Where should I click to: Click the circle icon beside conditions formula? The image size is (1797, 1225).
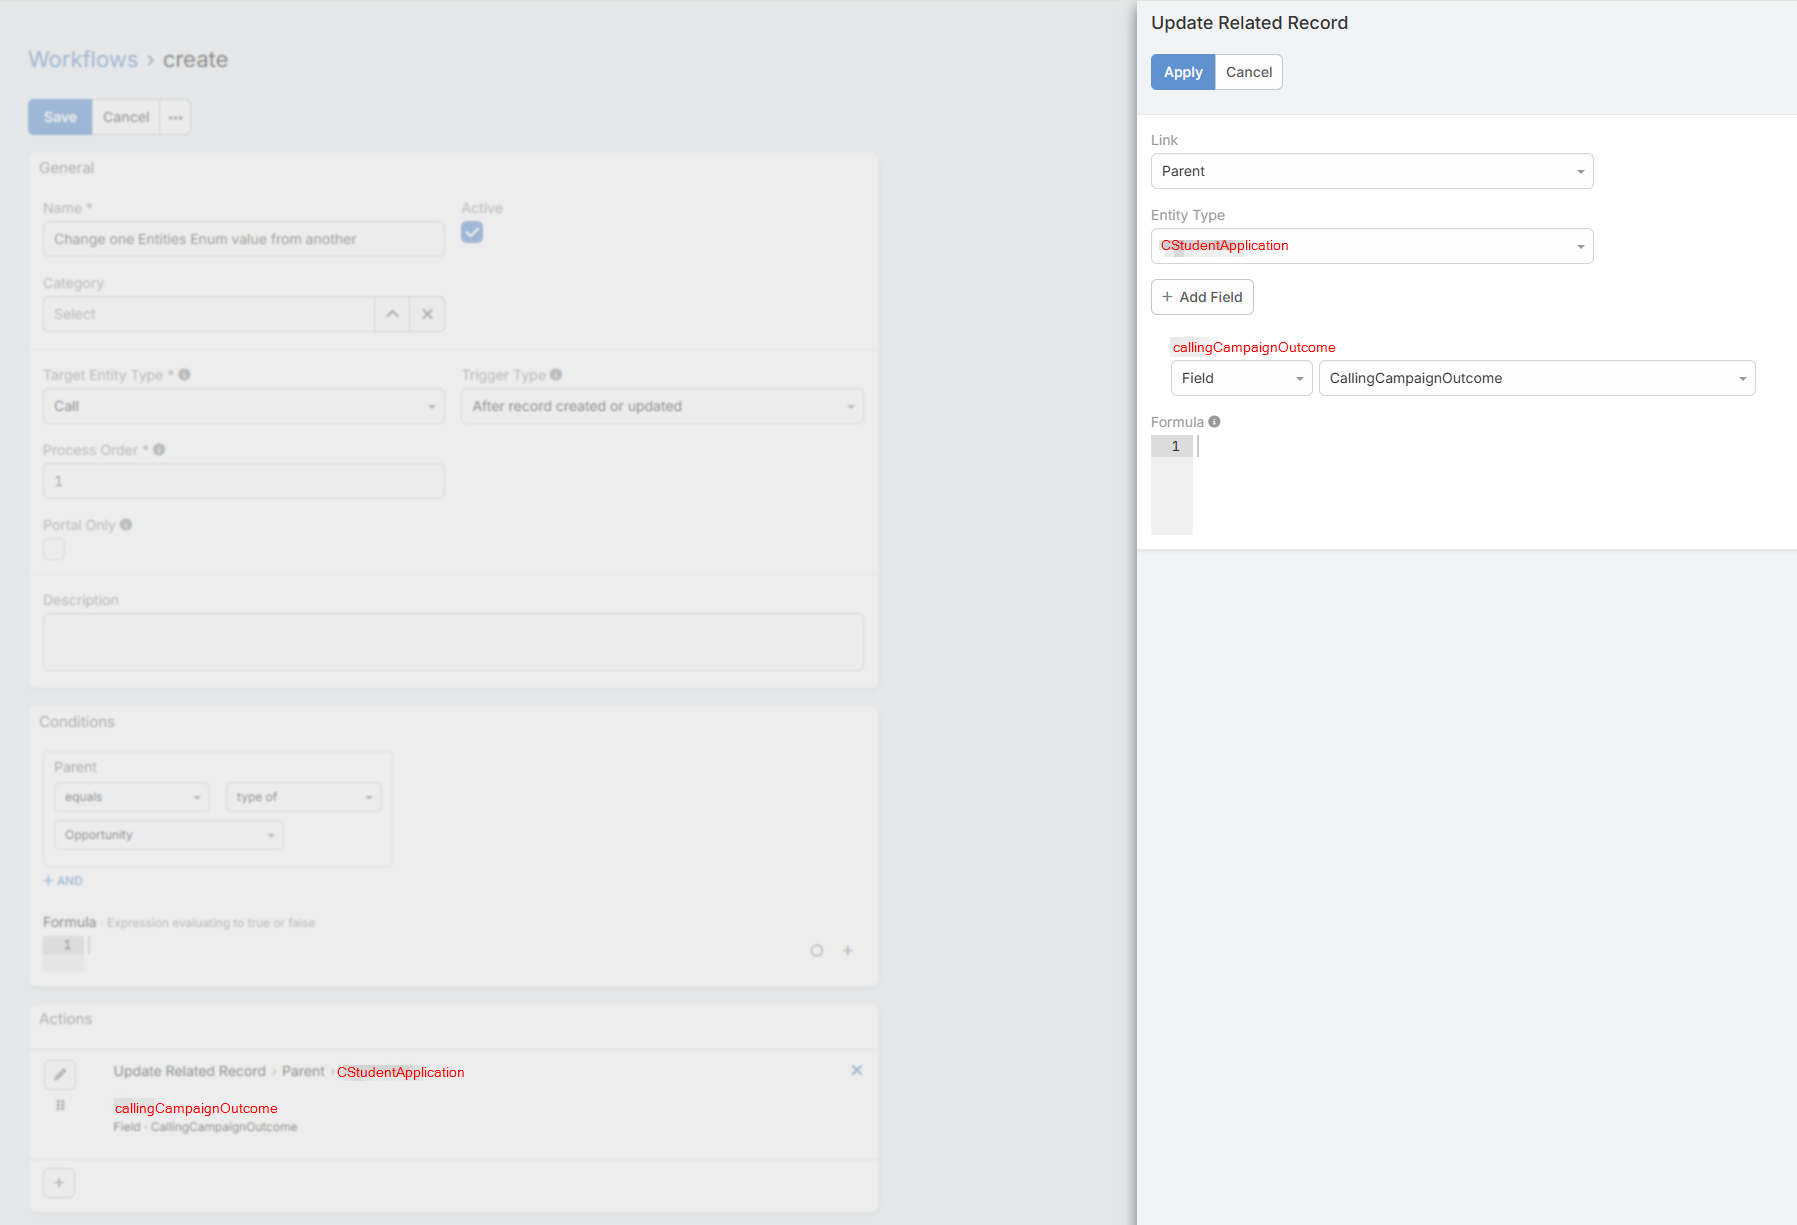tap(817, 951)
